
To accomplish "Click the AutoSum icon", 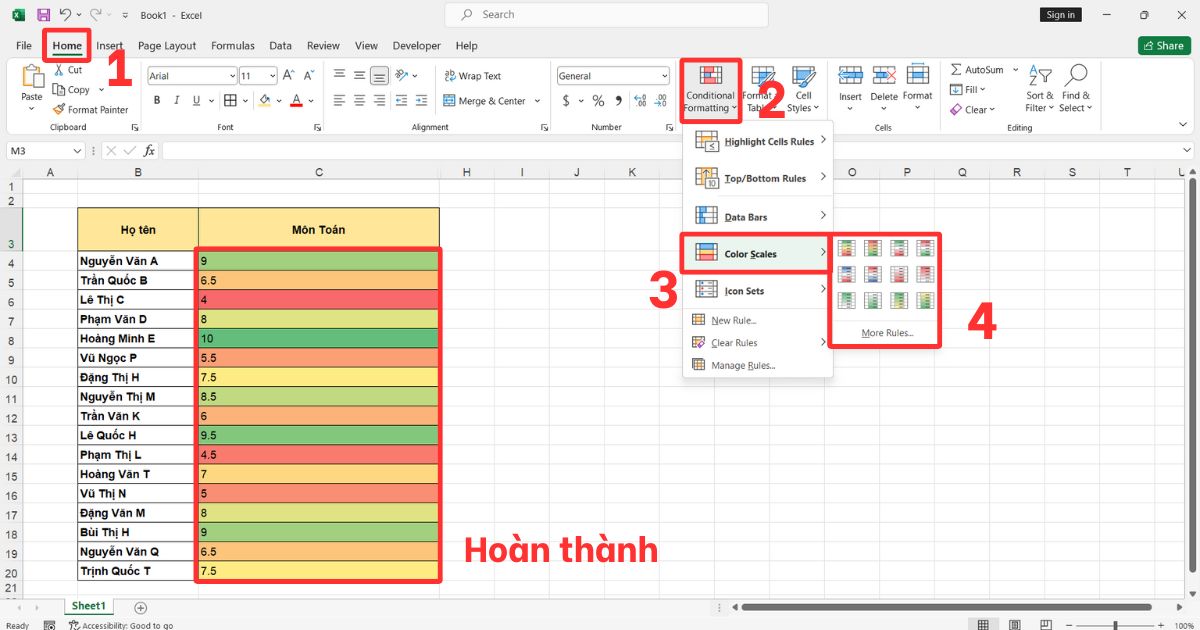I will pyautogui.click(x=956, y=70).
